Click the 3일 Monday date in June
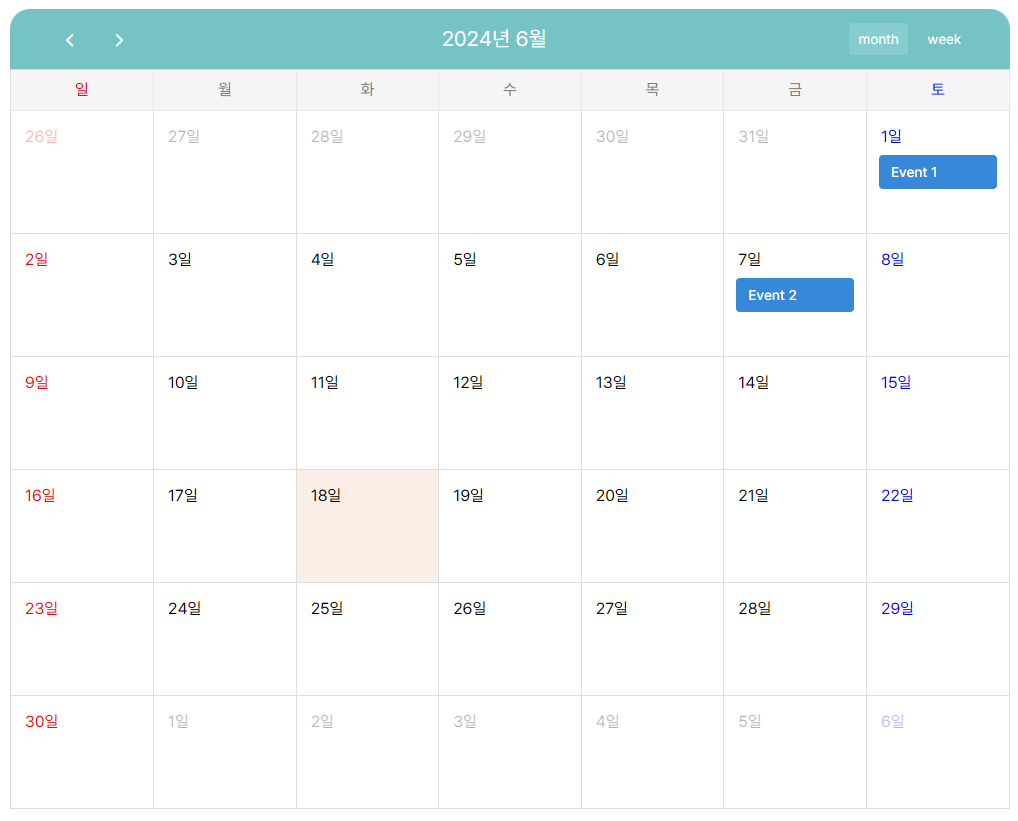The height and width of the screenshot is (821, 1018). coord(180,260)
